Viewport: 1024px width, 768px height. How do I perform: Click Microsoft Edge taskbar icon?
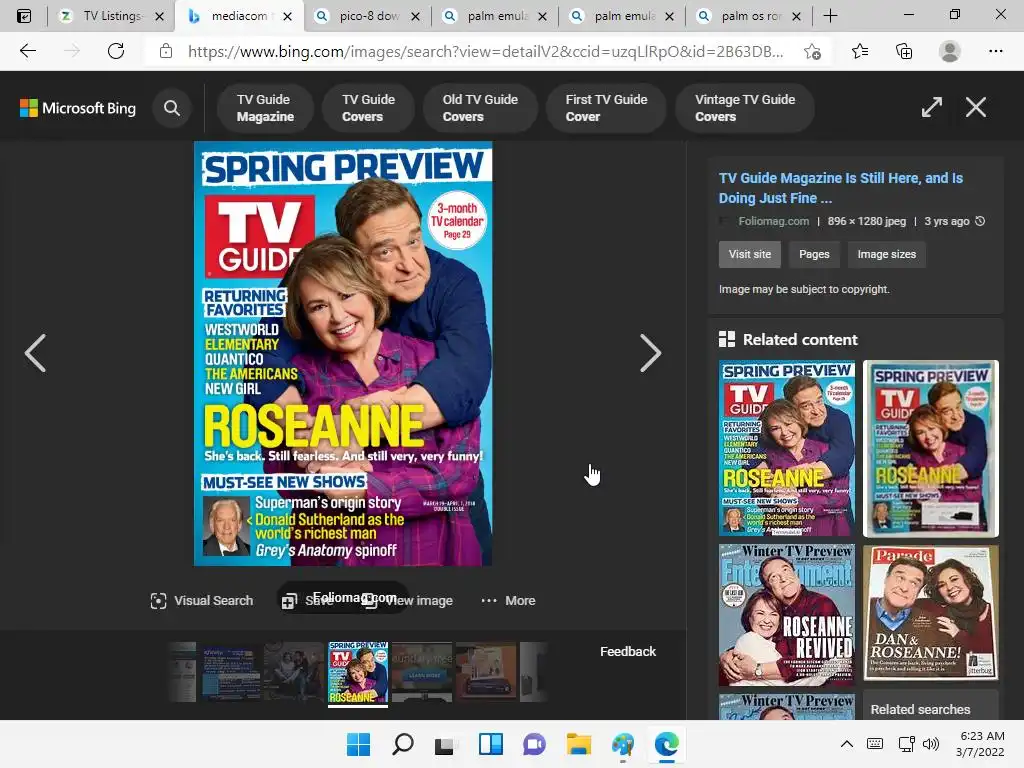click(x=666, y=744)
